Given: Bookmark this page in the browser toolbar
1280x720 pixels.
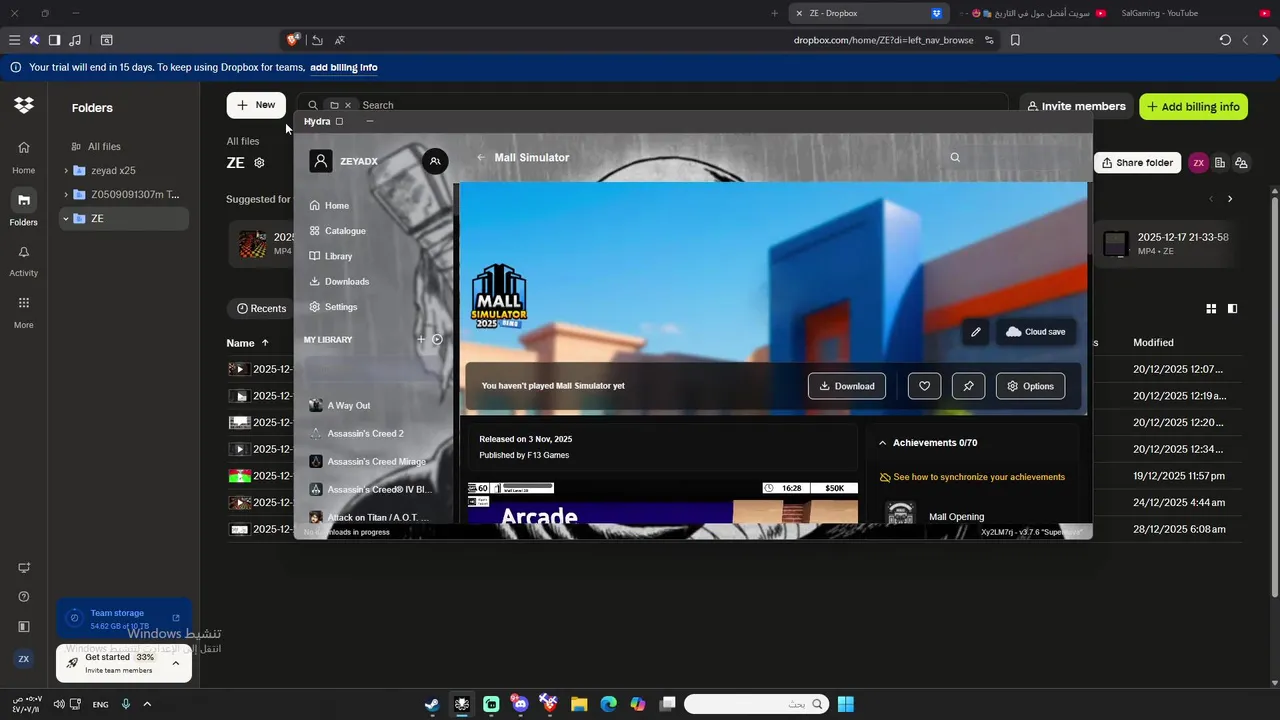Looking at the screenshot, I should coord(1015,40).
